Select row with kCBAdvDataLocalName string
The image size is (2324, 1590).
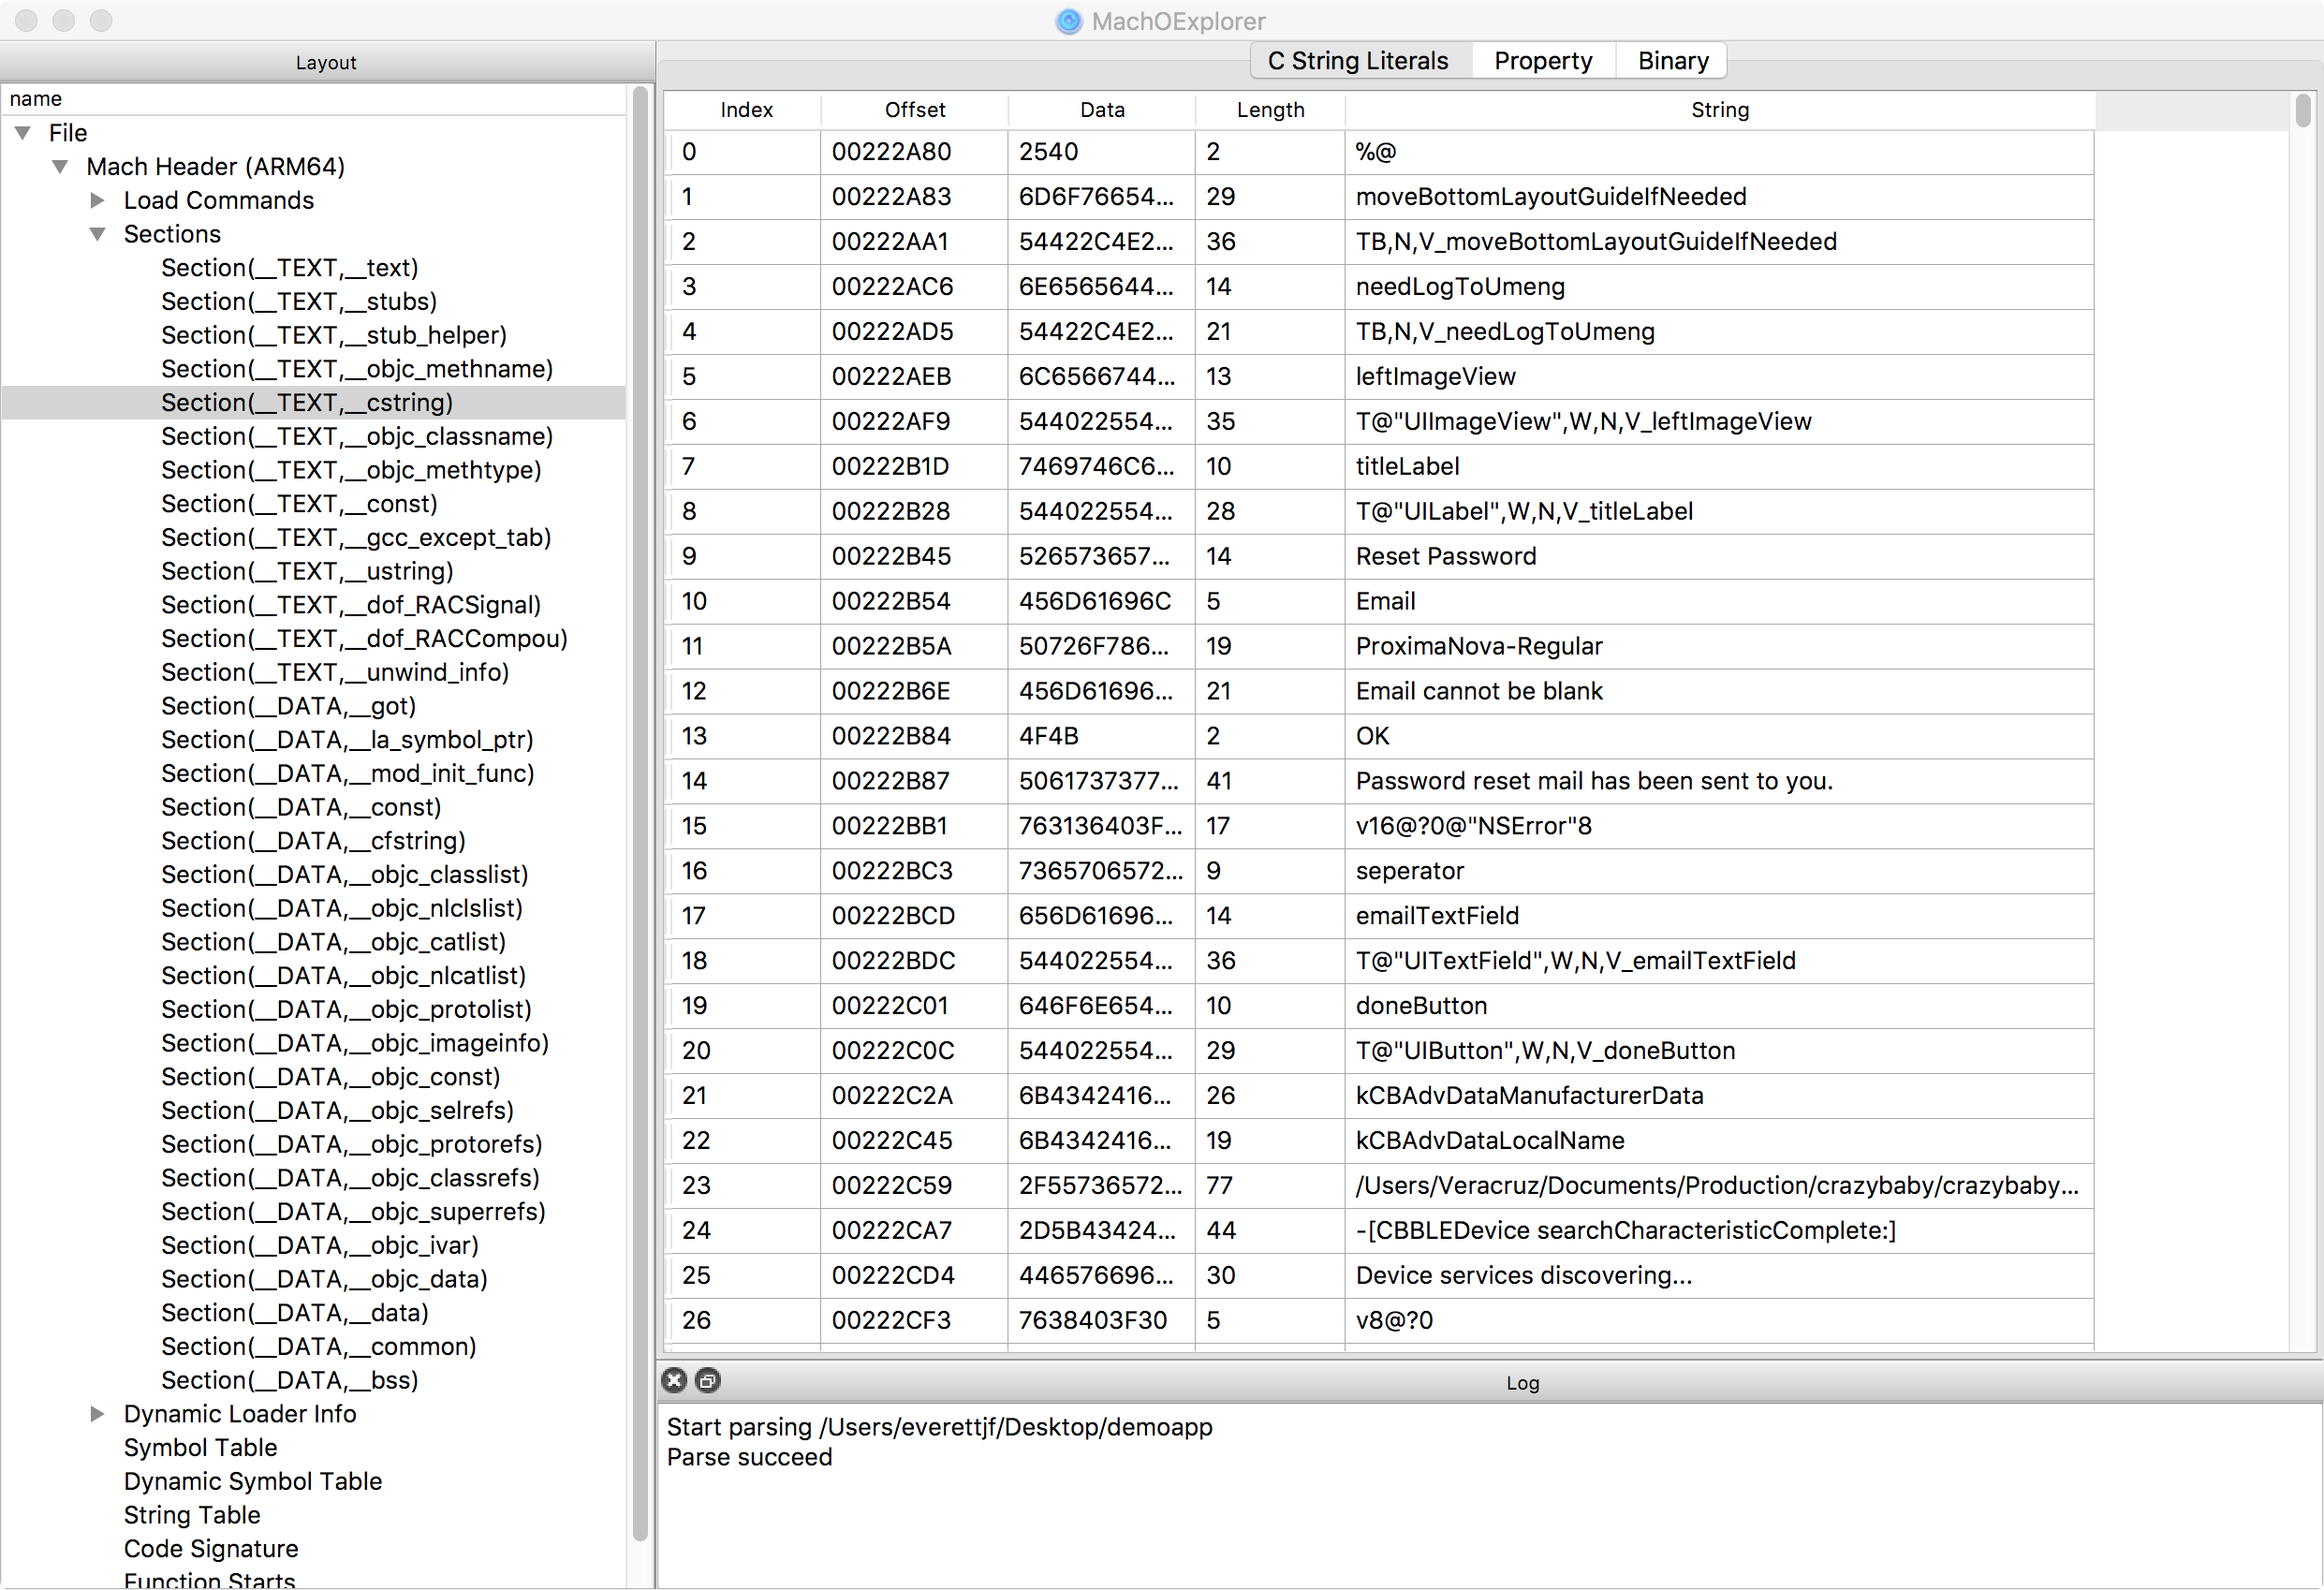click(x=1489, y=1140)
